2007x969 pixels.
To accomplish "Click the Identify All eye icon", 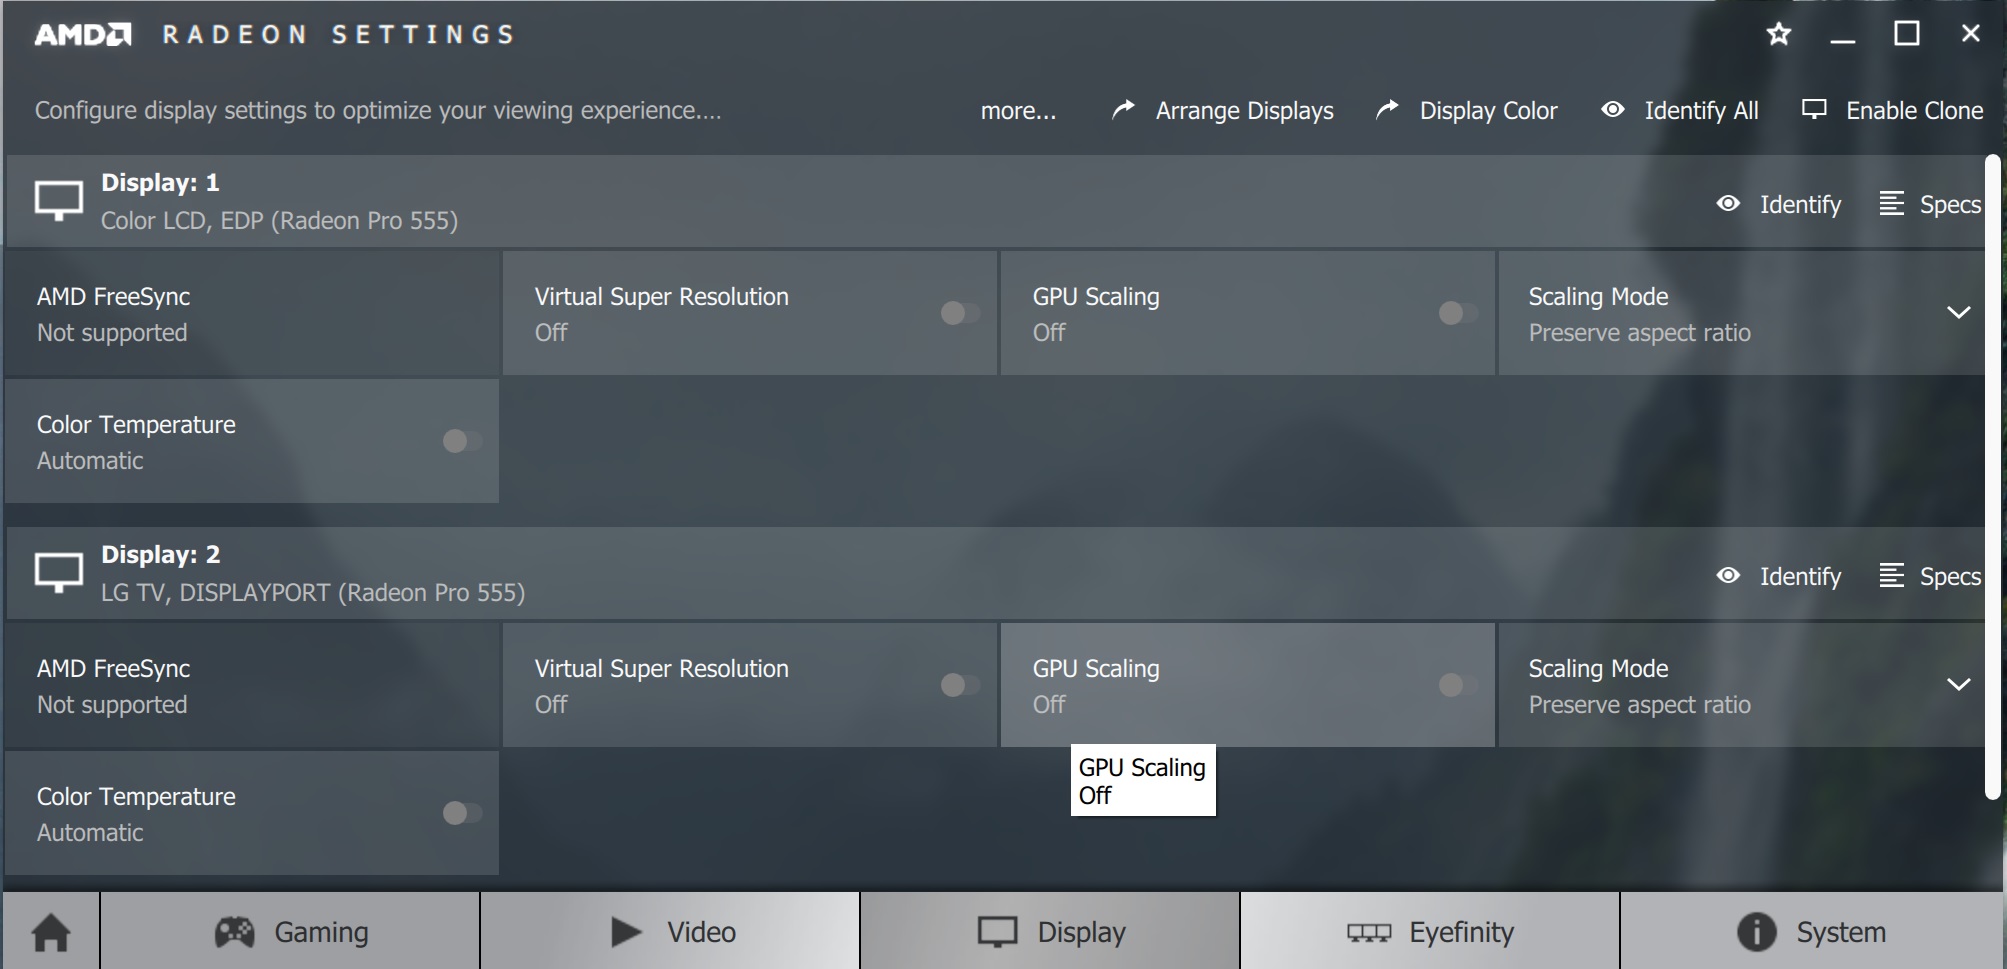I will coord(1612,110).
